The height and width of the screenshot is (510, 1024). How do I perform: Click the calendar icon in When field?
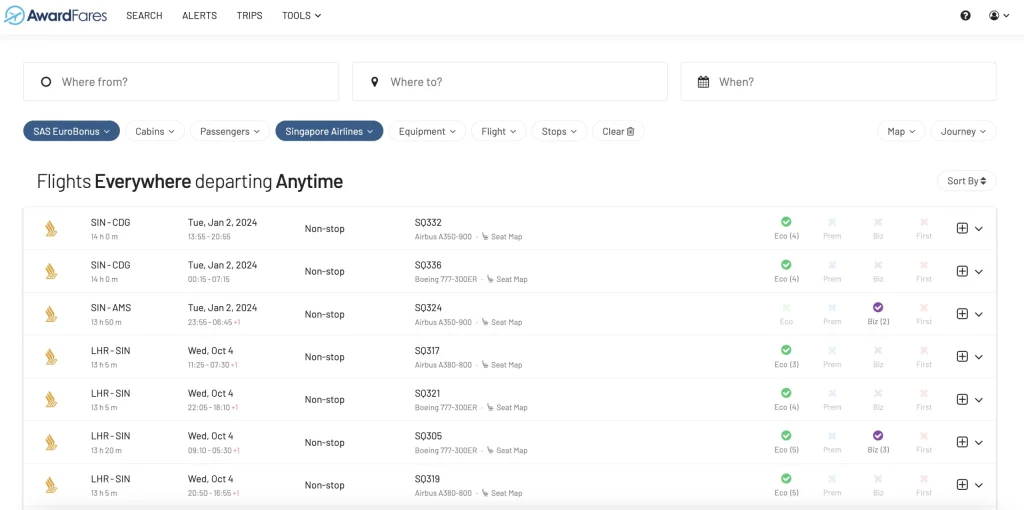(703, 82)
